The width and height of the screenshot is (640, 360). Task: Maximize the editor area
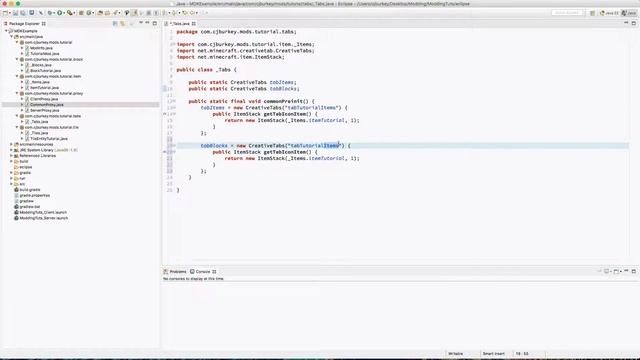[633, 23]
